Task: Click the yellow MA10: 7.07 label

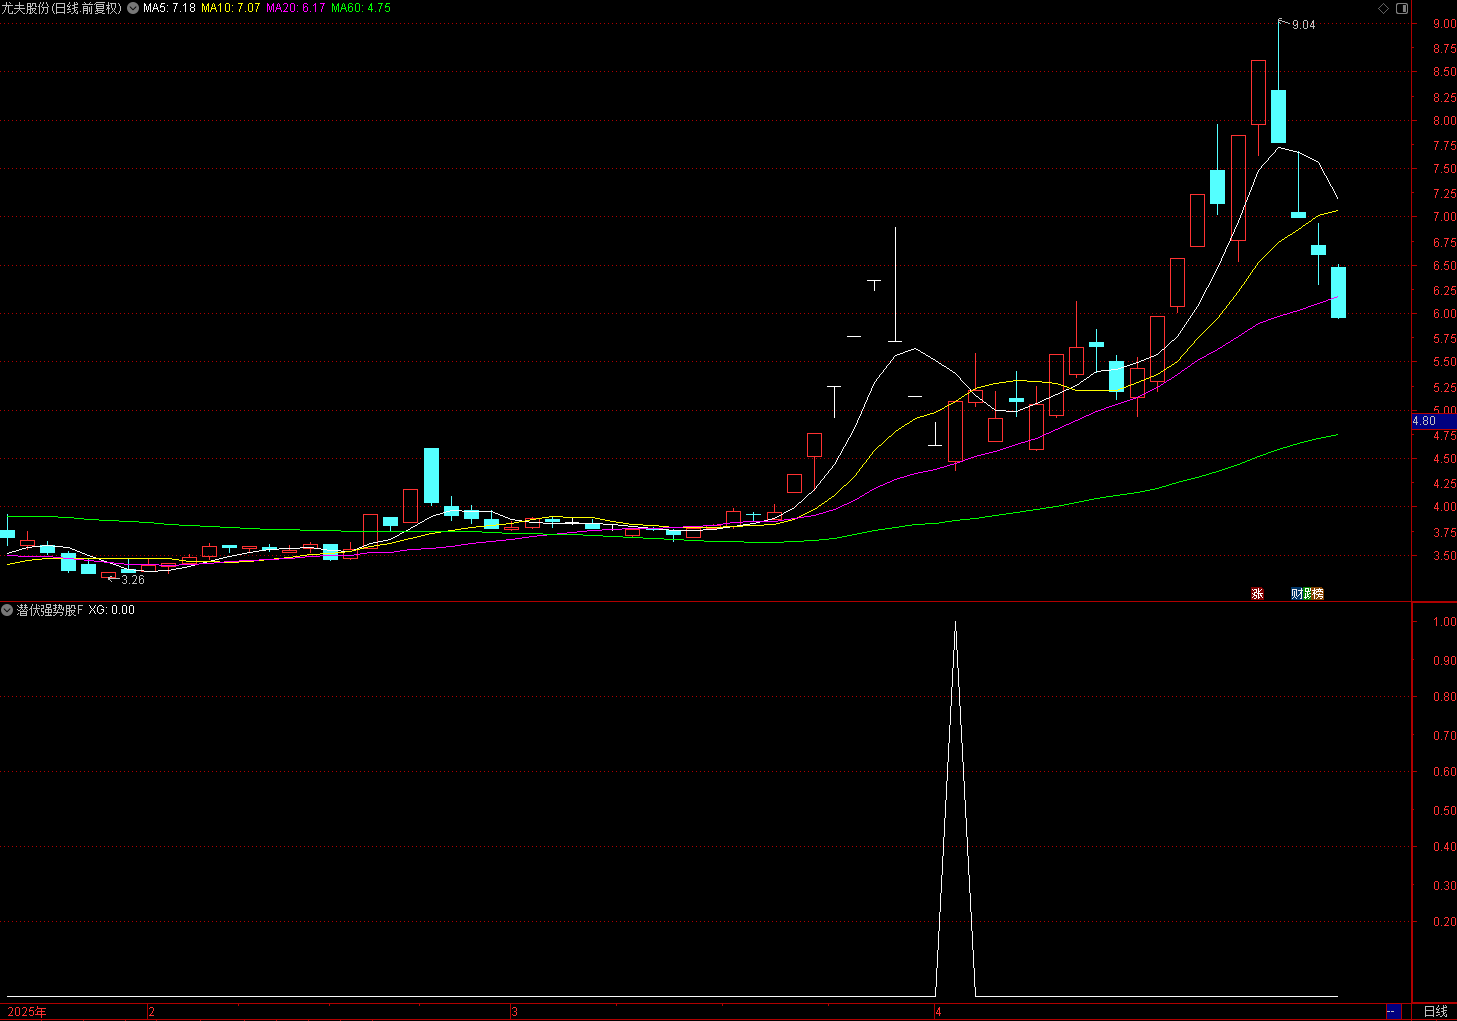Action: point(231,8)
